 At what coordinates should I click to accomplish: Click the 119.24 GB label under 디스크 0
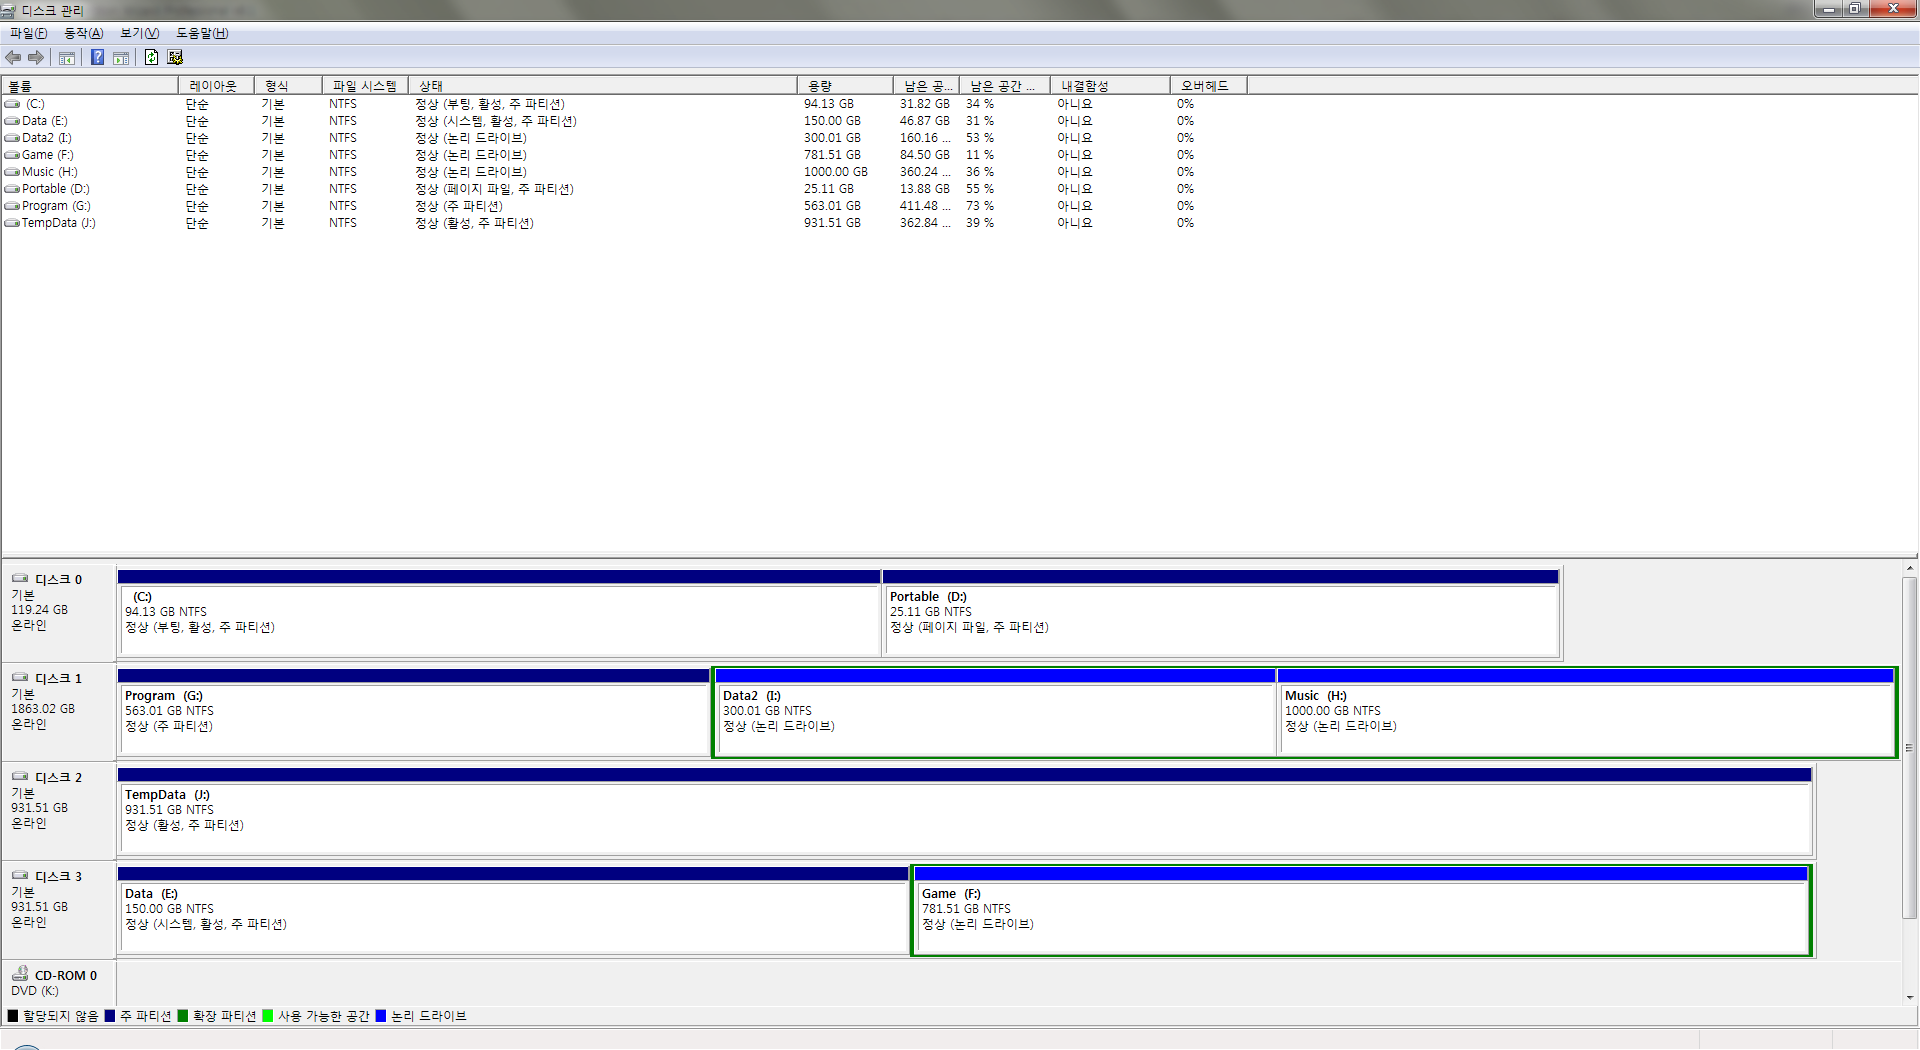40,610
